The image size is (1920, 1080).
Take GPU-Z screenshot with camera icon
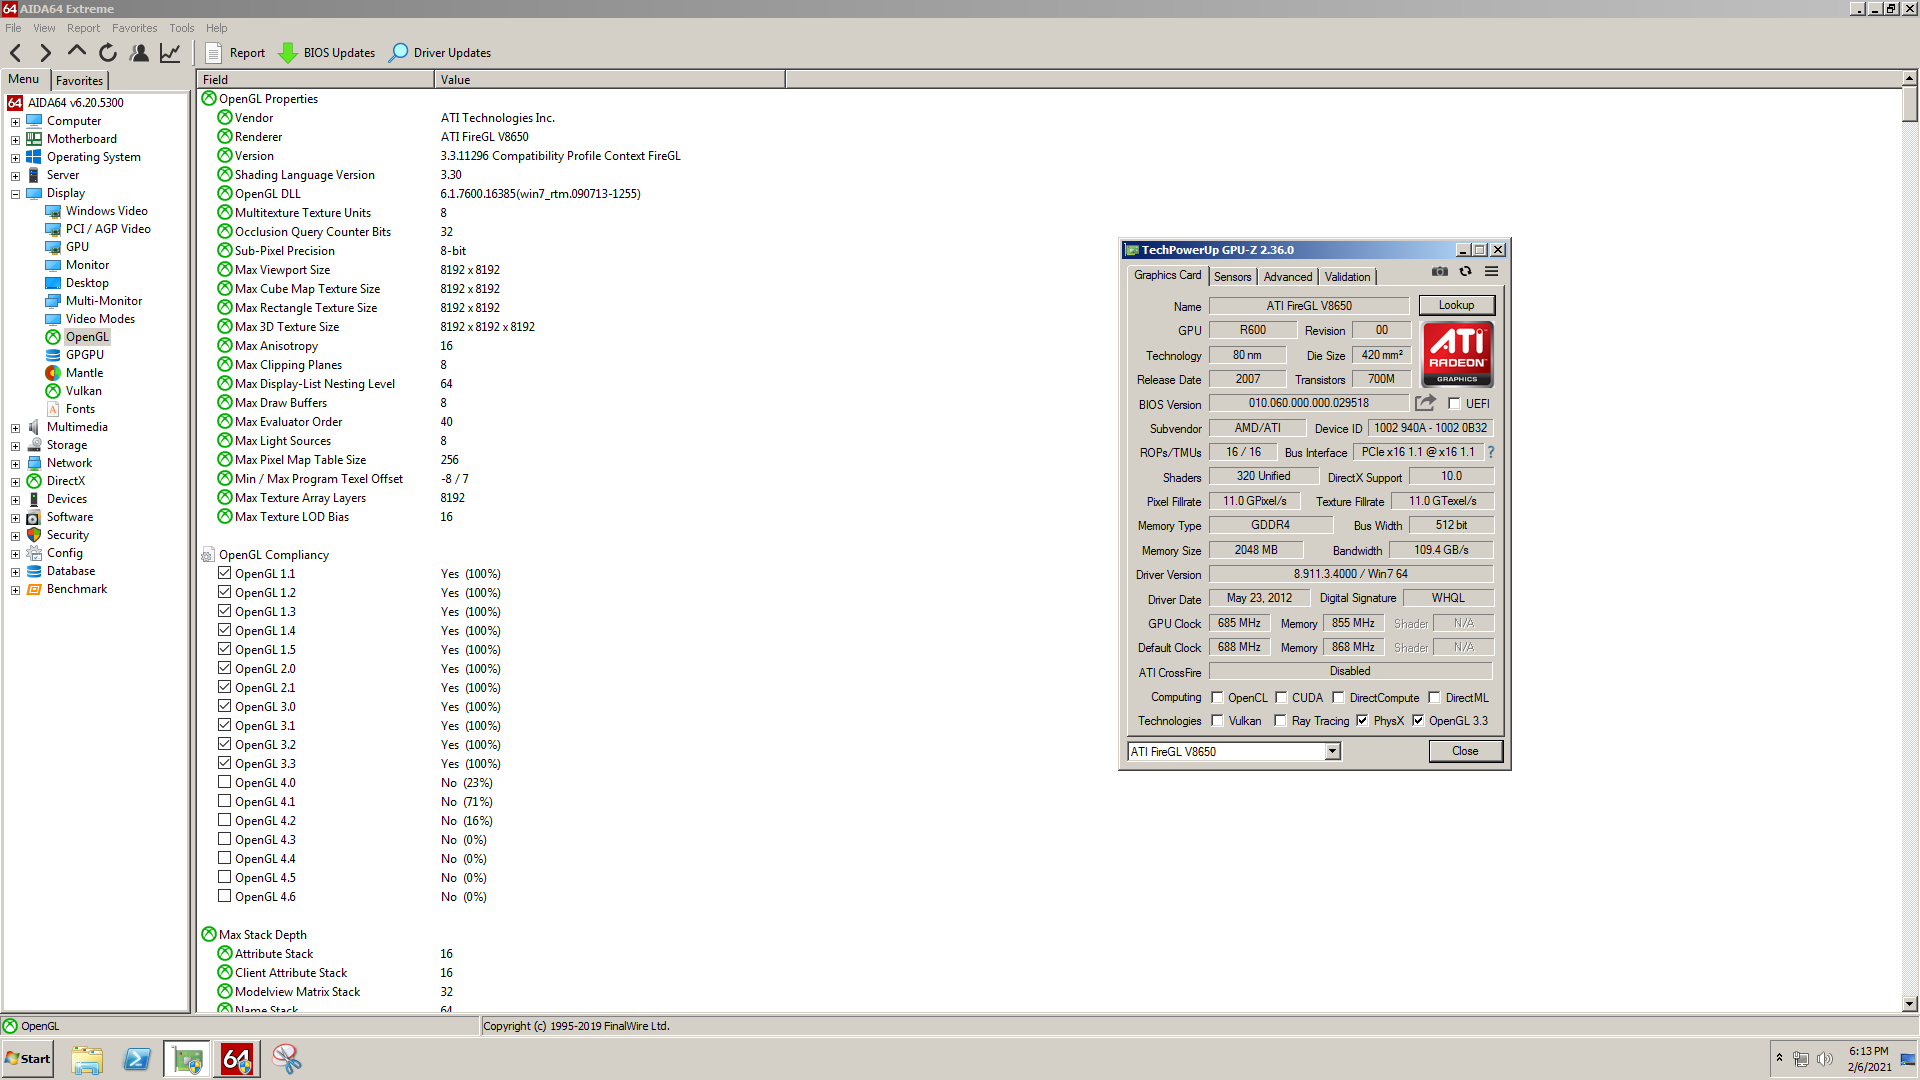[x=1440, y=272]
